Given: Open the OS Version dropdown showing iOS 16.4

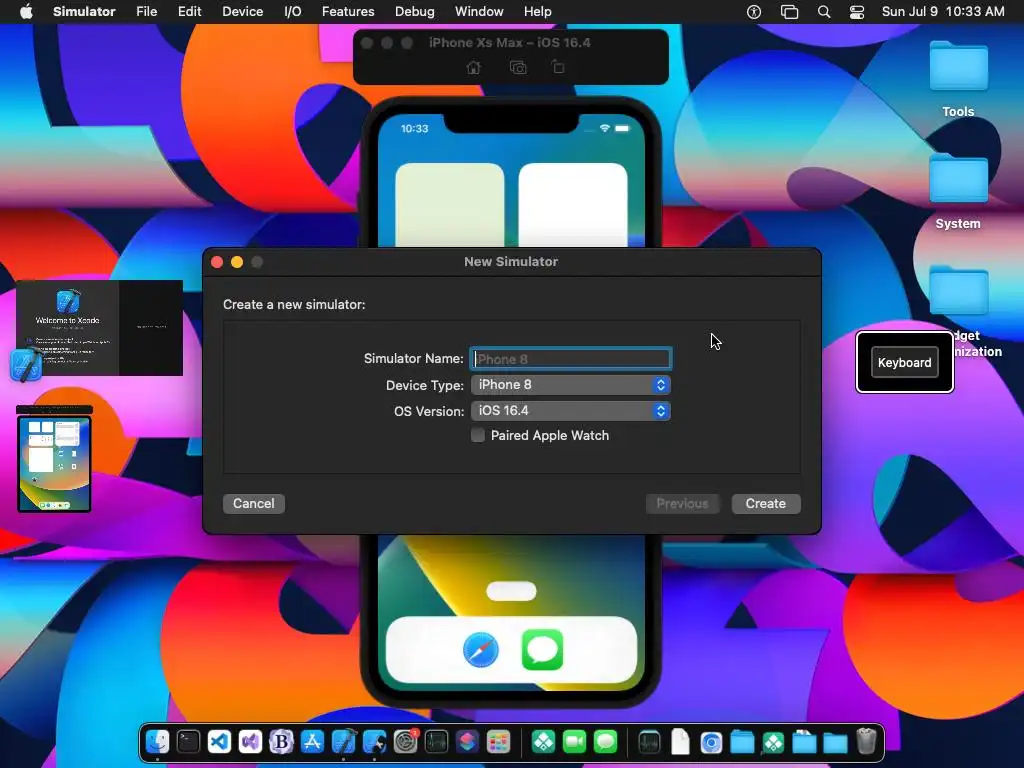Looking at the screenshot, I should [x=571, y=411].
